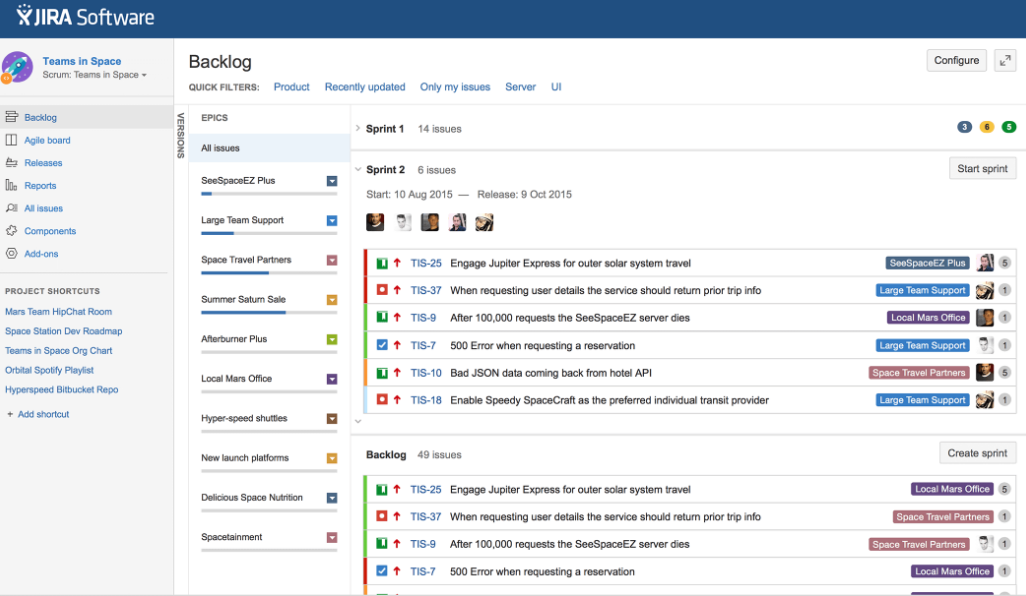This screenshot has height=596, width=1026.
Task: Click the assignee avatar on TIS-25 sprint row
Action: point(985,263)
